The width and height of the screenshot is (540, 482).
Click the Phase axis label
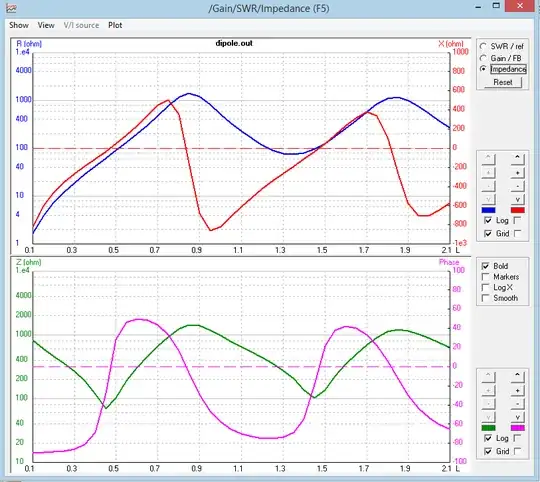[x=449, y=262]
